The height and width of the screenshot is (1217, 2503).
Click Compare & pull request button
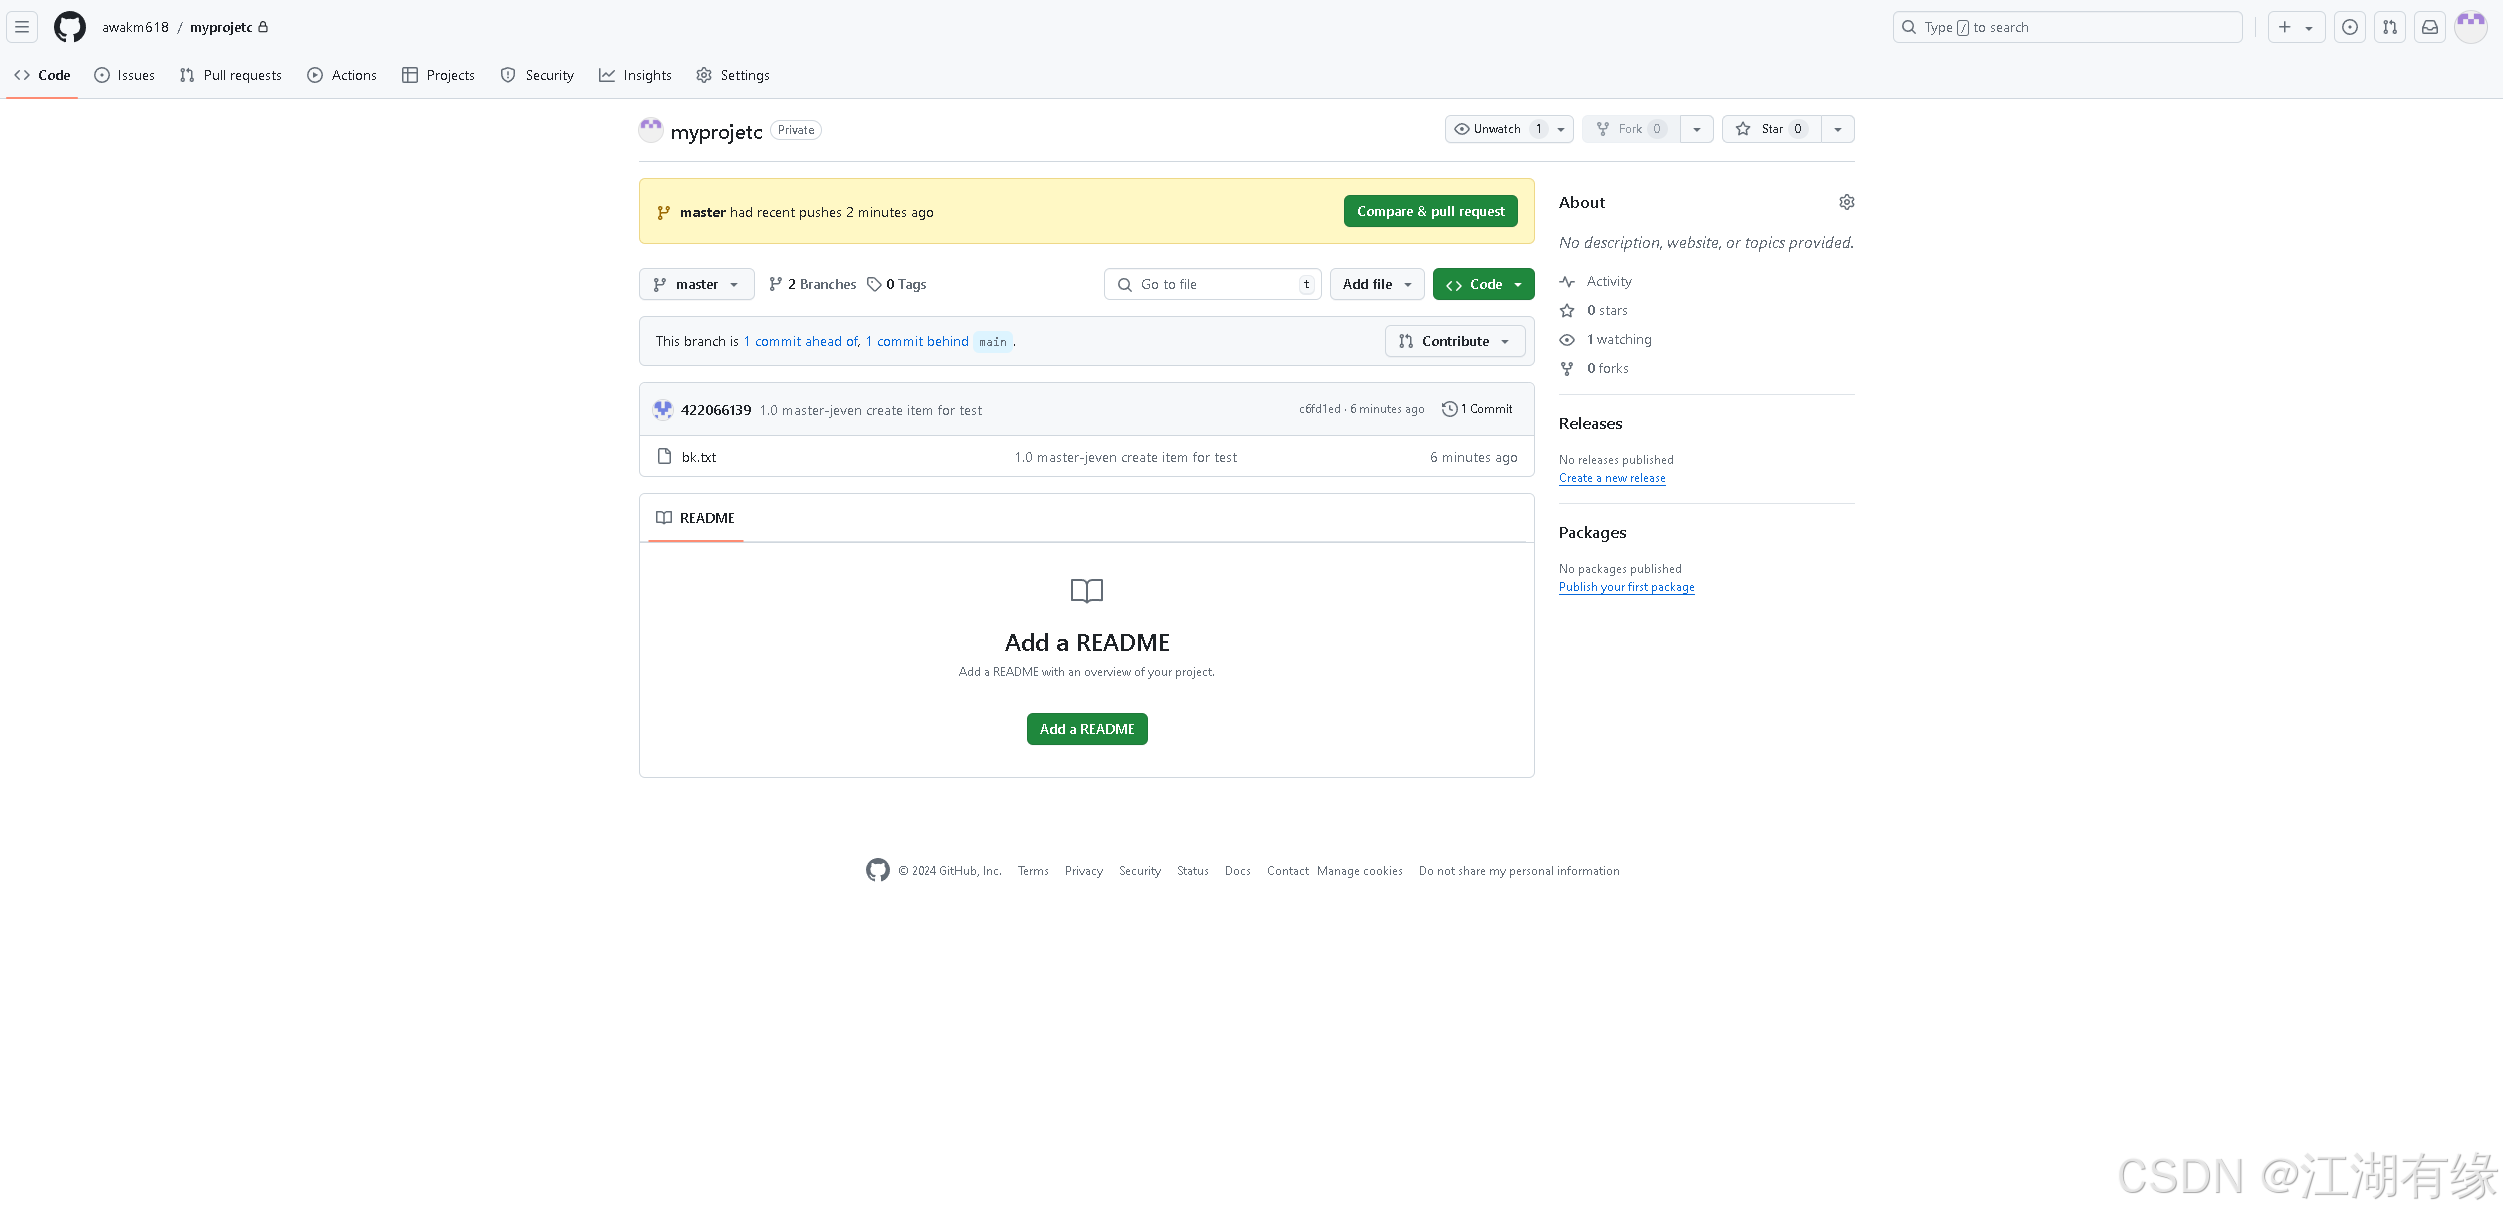pyautogui.click(x=1430, y=211)
